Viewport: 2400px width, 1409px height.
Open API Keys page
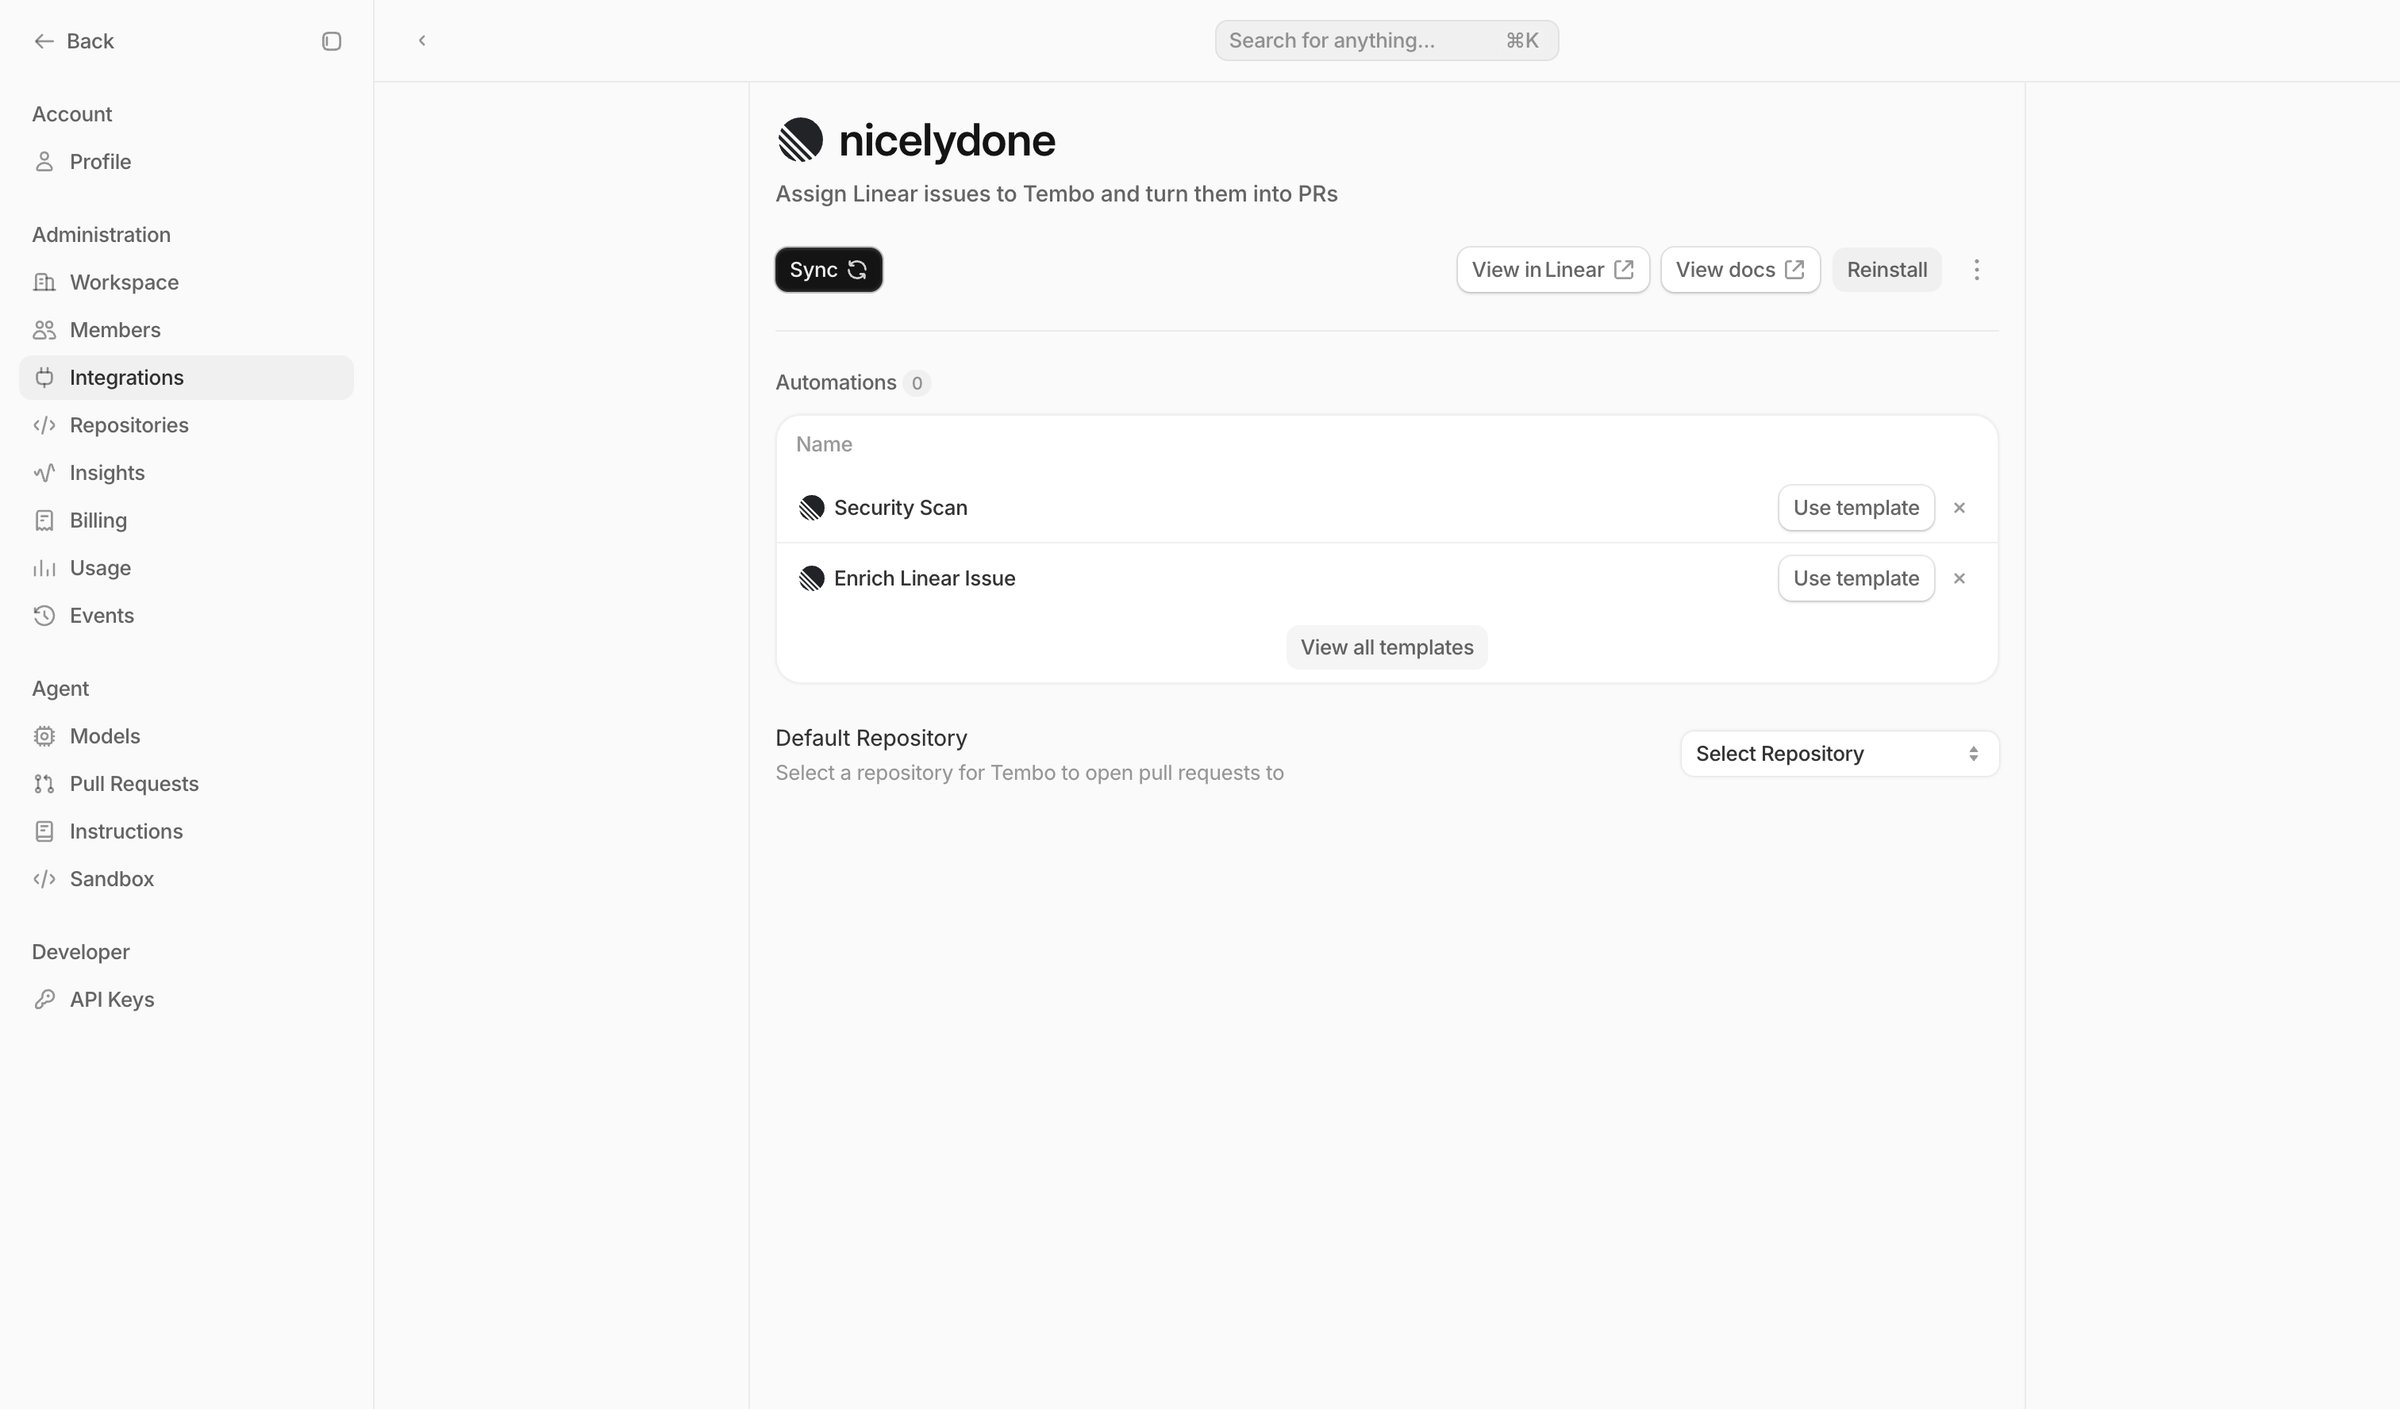click(x=186, y=1000)
